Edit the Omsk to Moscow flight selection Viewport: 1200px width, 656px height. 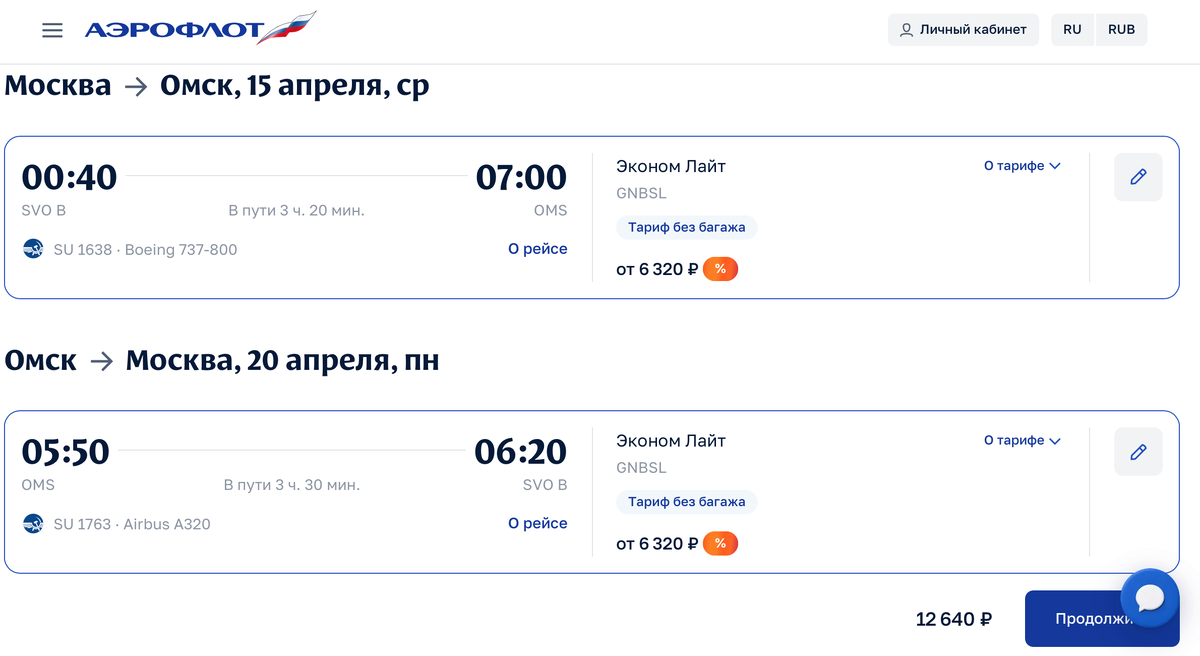point(1138,452)
